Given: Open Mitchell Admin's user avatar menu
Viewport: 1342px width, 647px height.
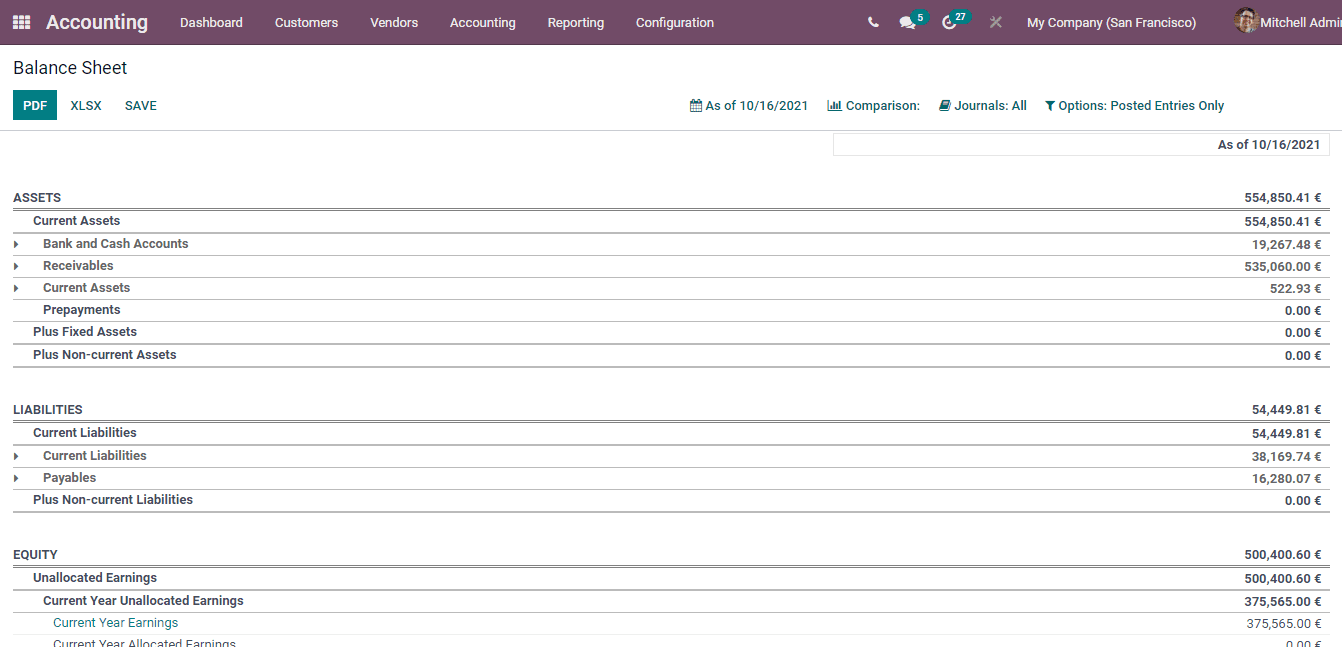Looking at the screenshot, I should (x=1246, y=21).
